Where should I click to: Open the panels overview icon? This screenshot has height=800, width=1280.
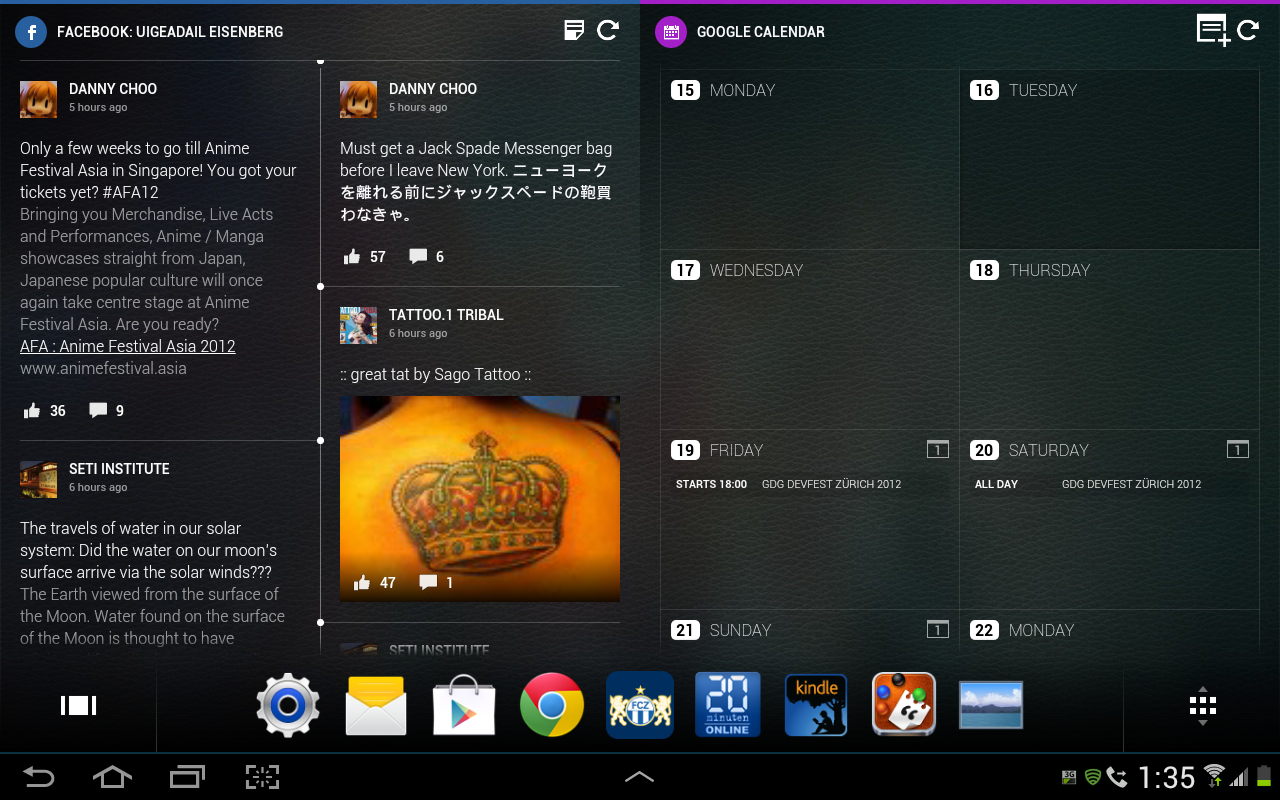coord(78,705)
